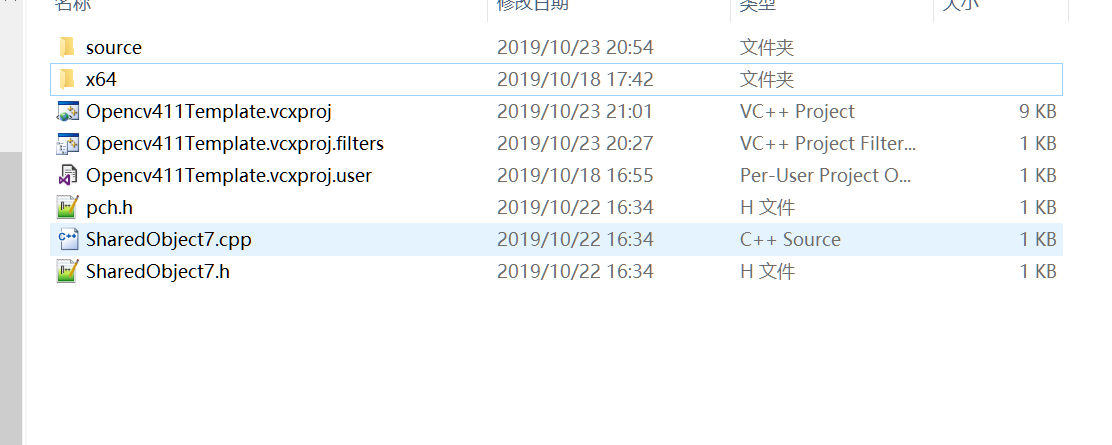1112x445 pixels.
Task: Click the C++ Source type cell
Action: pos(790,239)
